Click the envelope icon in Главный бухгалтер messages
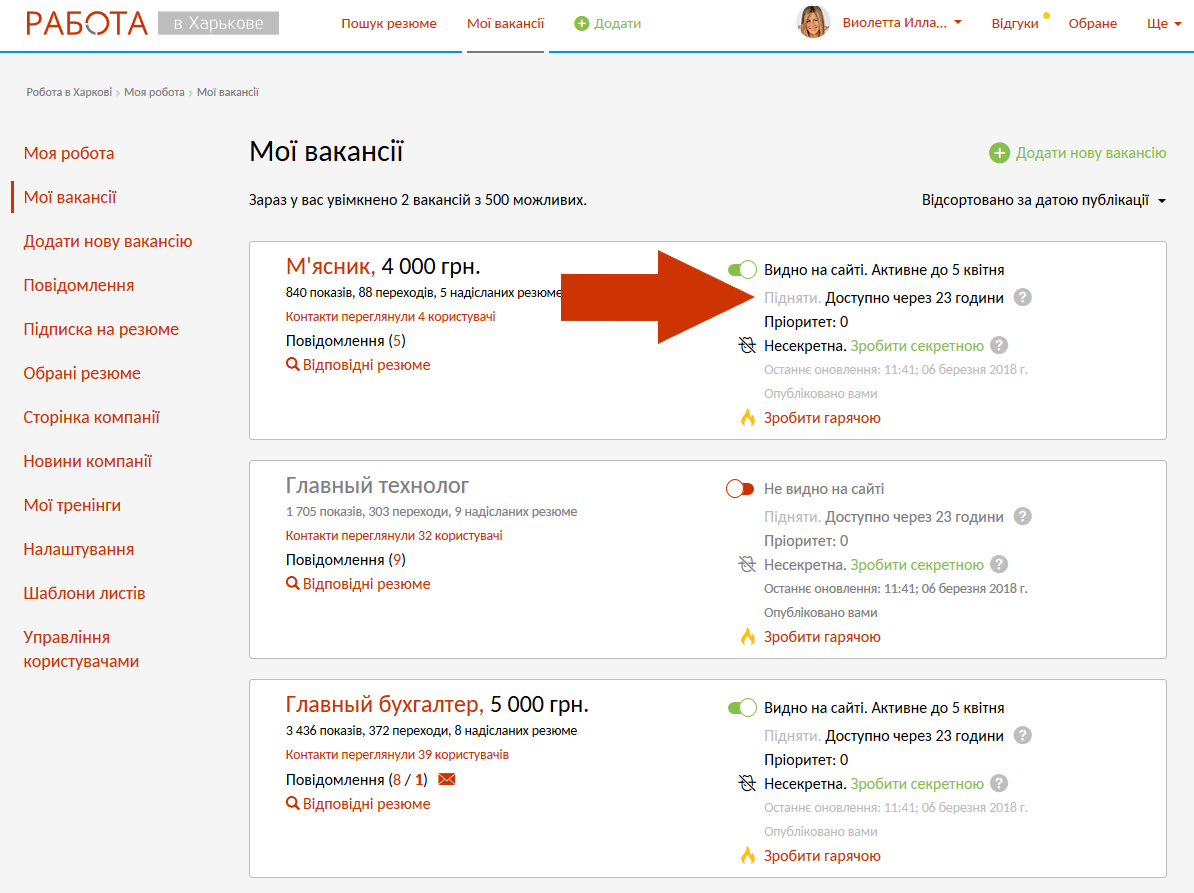The image size is (1194, 893). pyautogui.click(x=447, y=779)
